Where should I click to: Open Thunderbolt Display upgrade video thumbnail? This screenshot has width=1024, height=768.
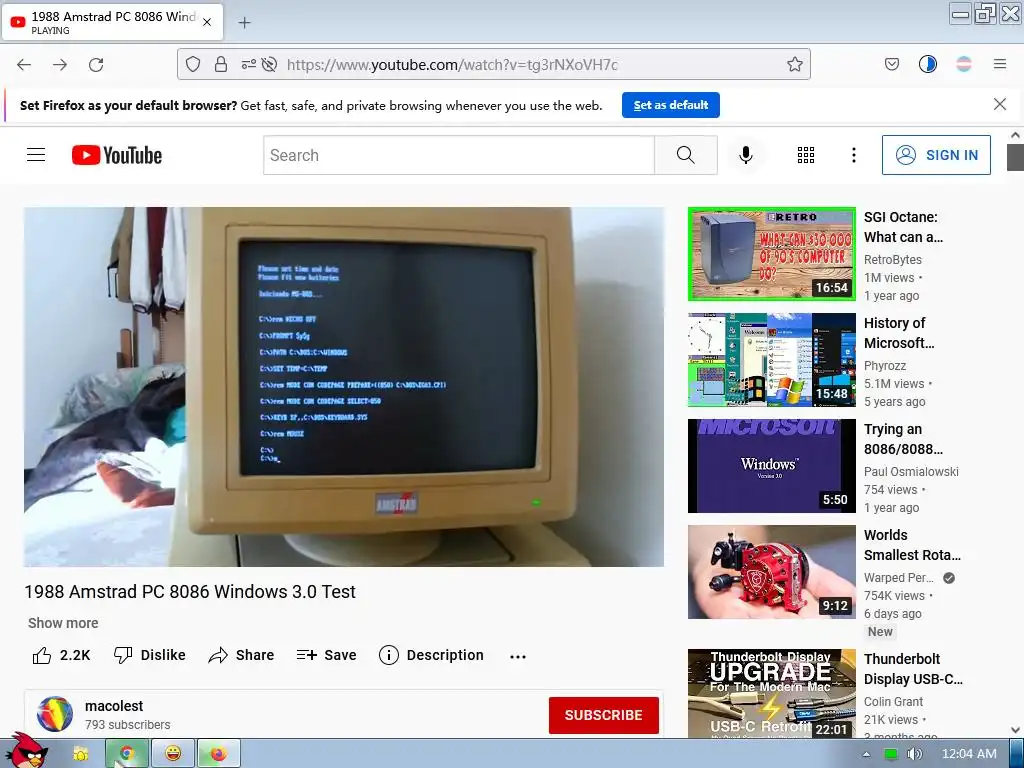point(772,694)
